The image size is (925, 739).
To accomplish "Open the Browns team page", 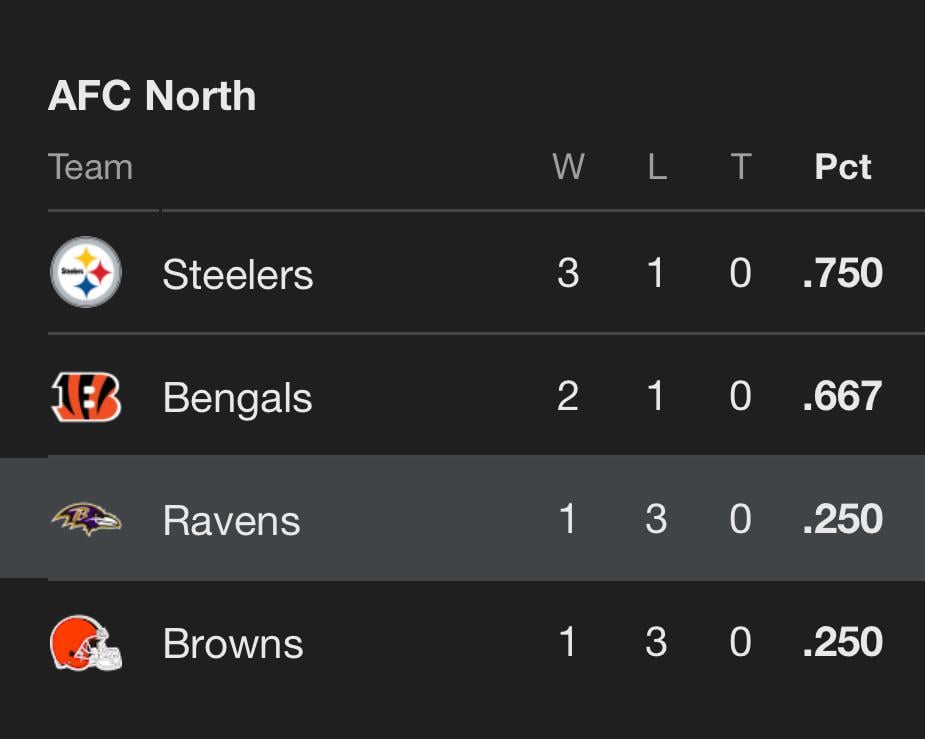I will click(x=233, y=643).
